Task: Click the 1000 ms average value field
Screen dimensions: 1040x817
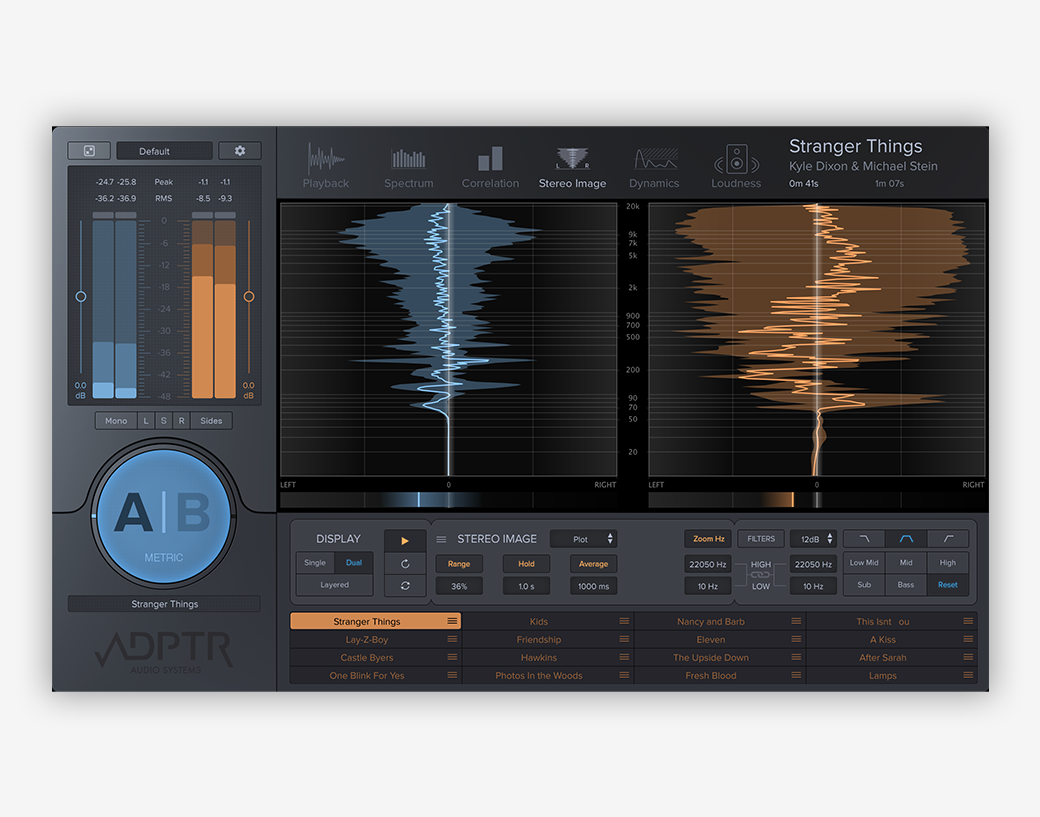Action: pos(593,586)
